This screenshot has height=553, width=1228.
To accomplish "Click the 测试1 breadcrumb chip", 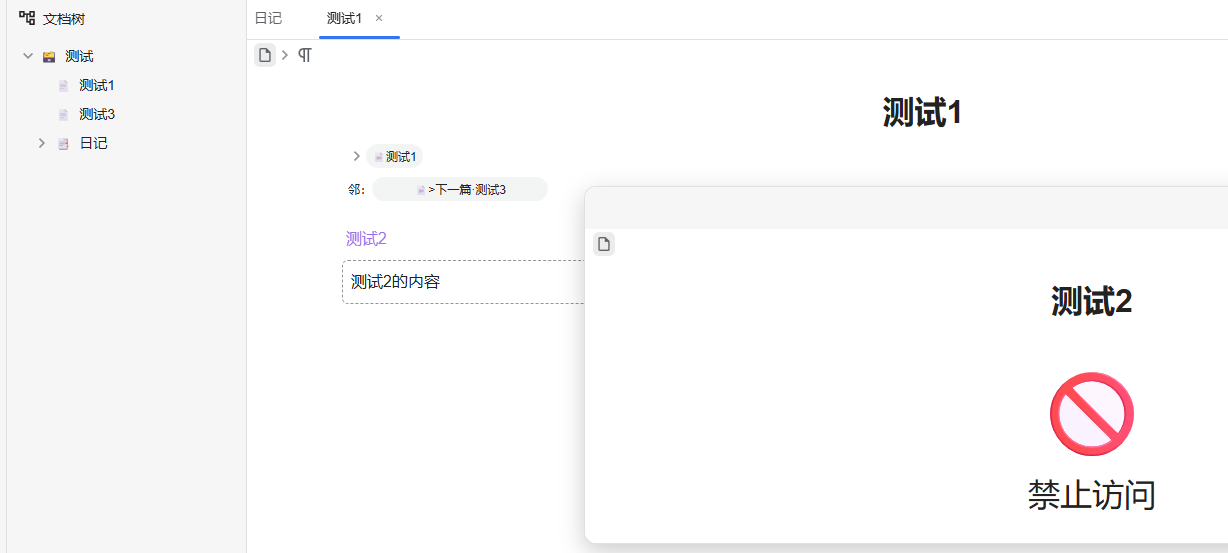I will [395, 156].
